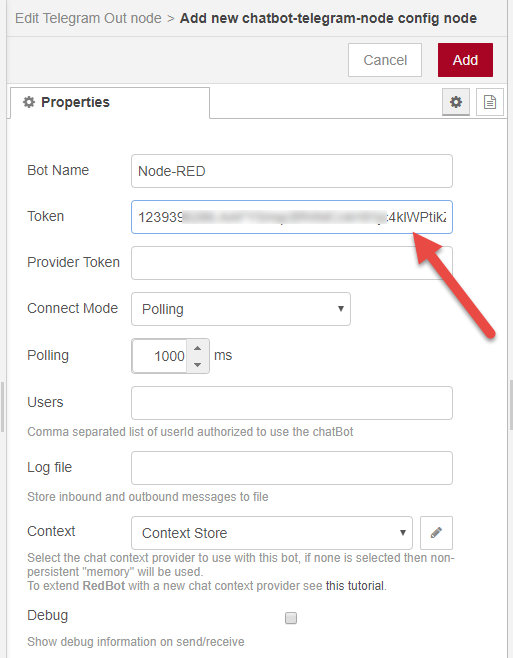Click the pencil icon to edit Context
The width and height of the screenshot is (513, 658).
pos(436,533)
